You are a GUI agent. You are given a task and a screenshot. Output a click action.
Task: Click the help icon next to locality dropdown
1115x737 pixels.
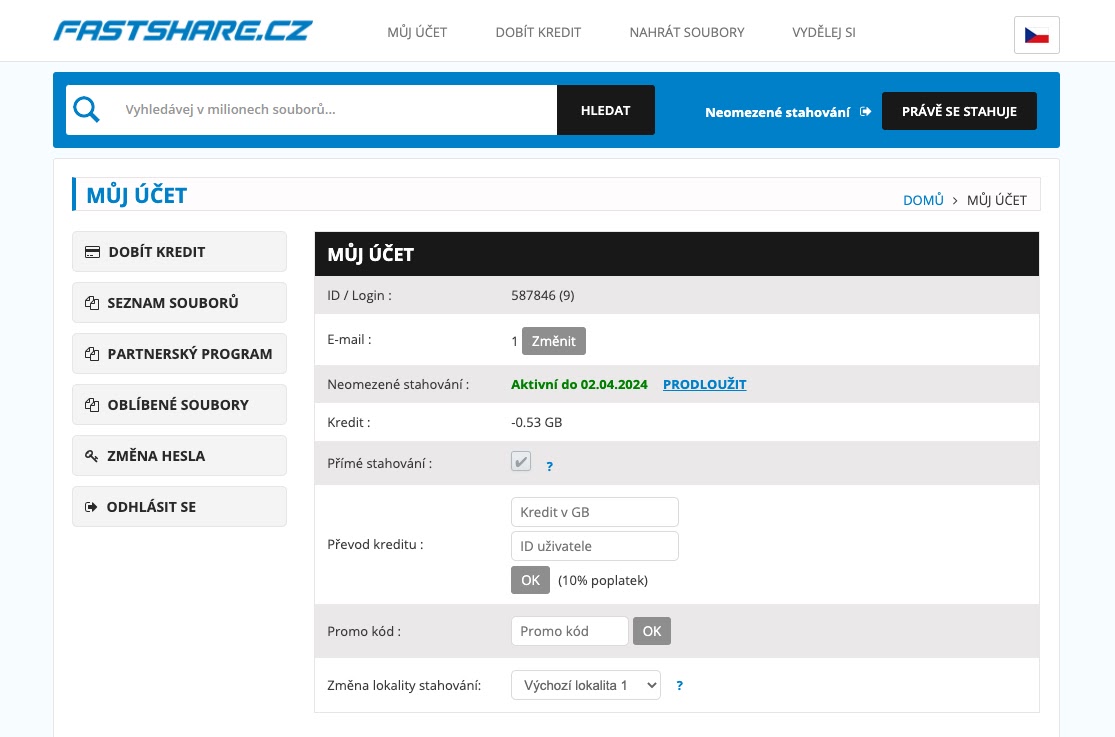coord(680,686)
